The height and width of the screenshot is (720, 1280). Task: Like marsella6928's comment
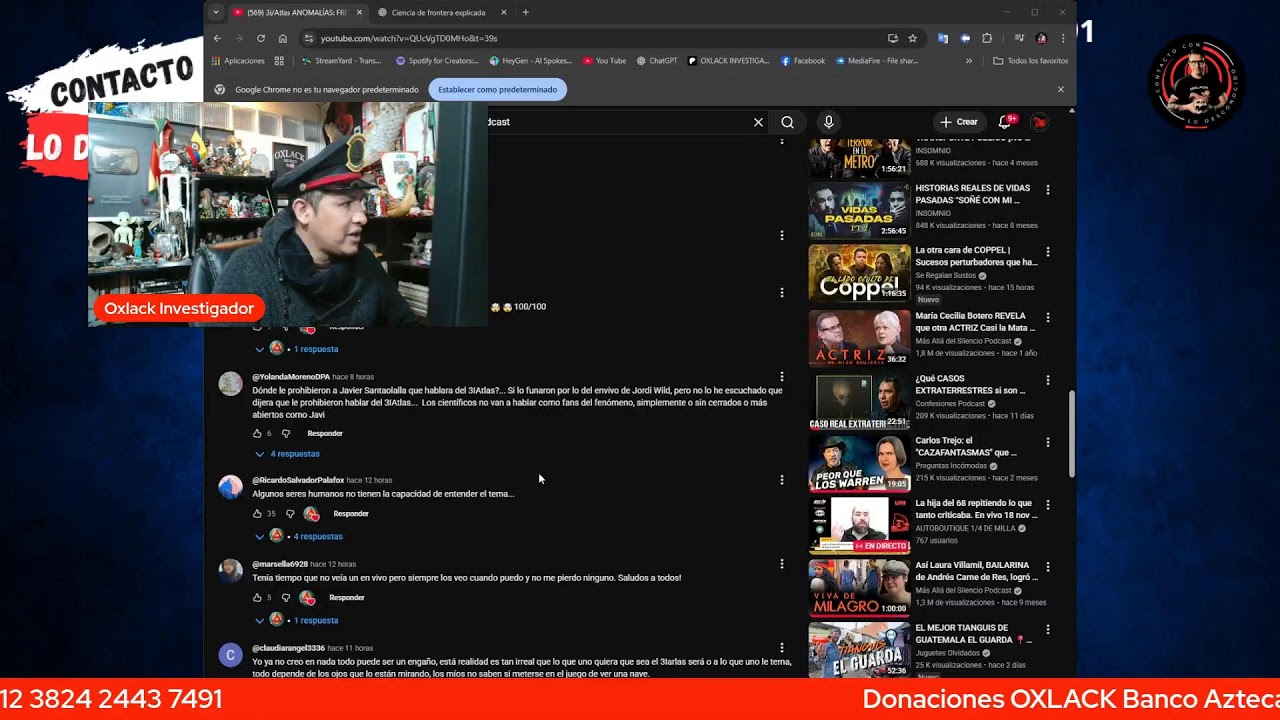257,597
